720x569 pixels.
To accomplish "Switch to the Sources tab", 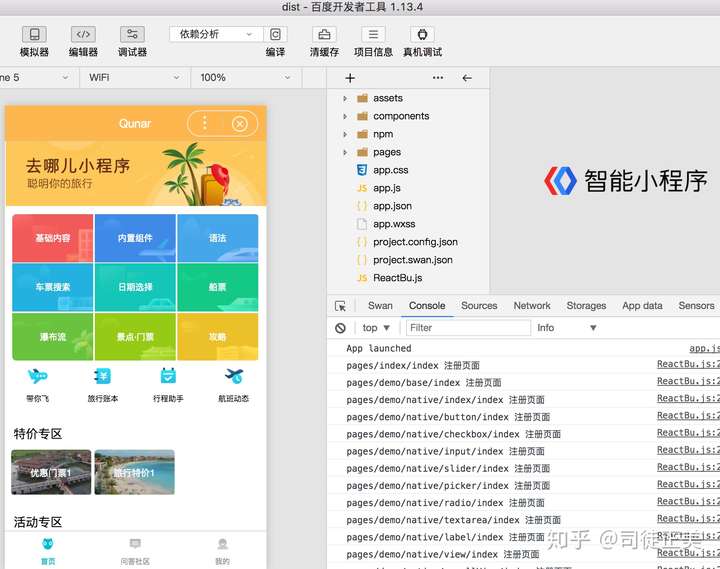I will pyautogui.click(x=479, y=305).
